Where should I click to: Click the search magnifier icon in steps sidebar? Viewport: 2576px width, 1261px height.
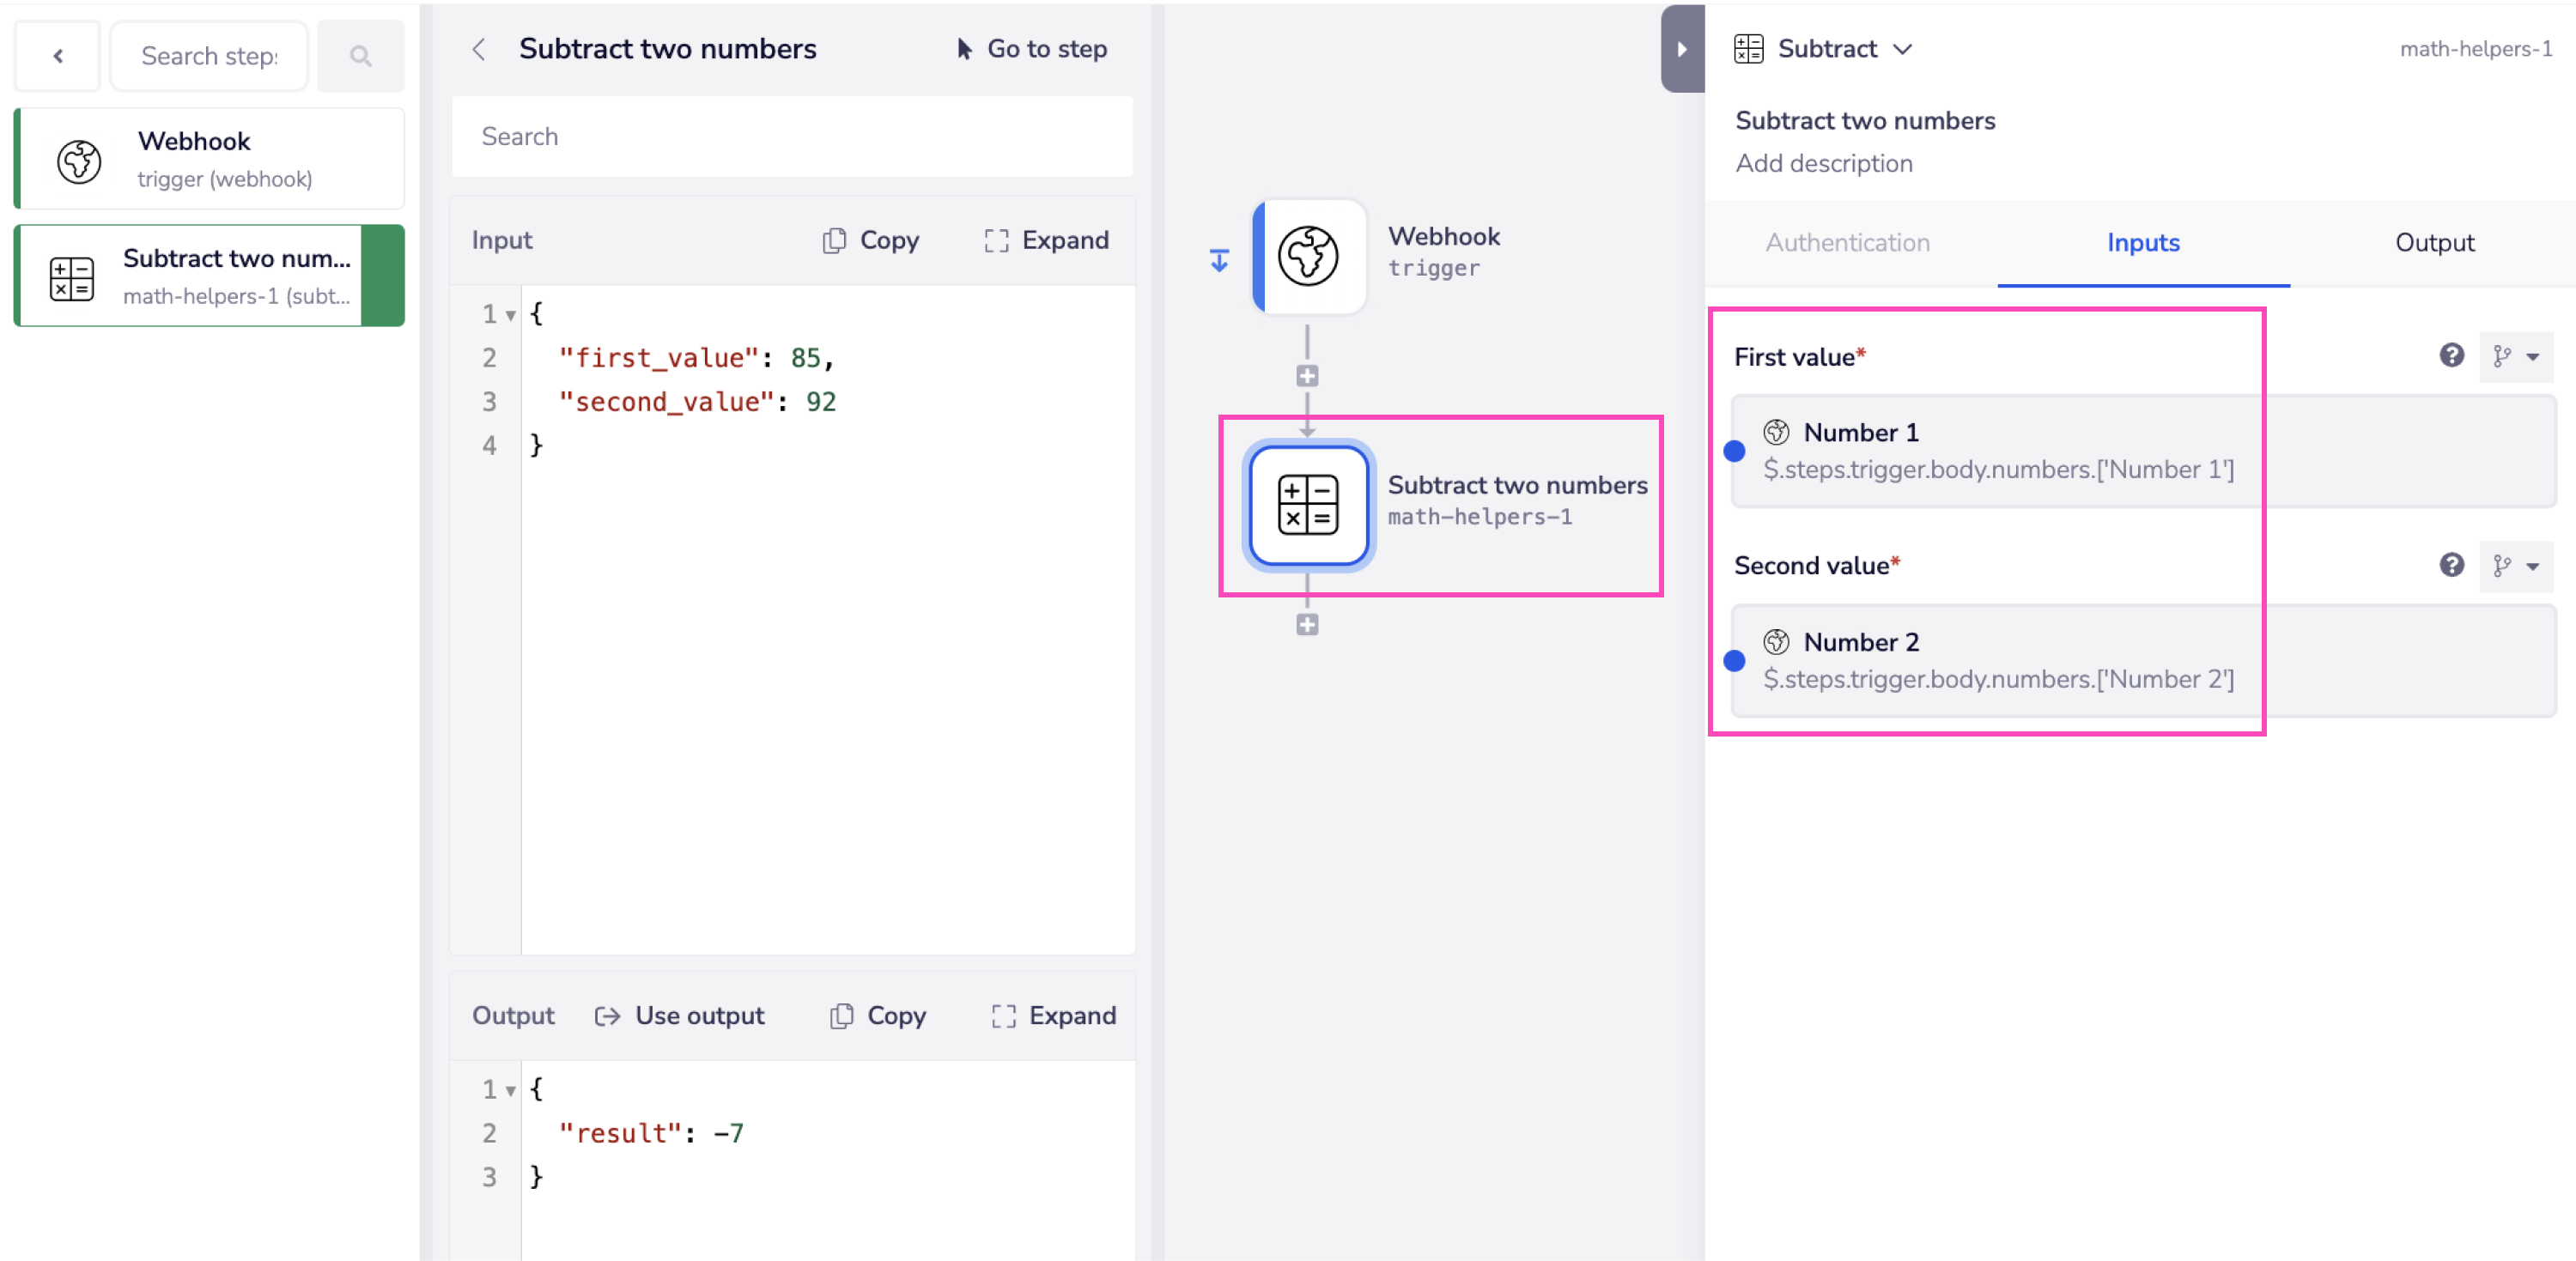361,57
